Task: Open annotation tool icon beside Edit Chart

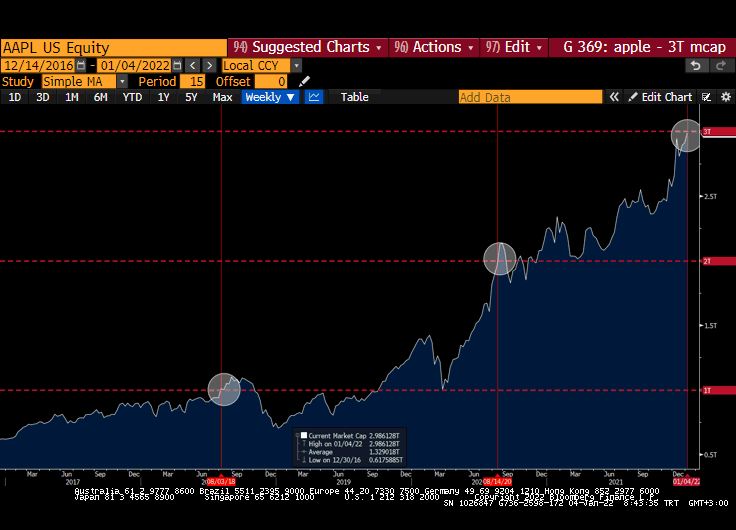Action: coord(706,97)
